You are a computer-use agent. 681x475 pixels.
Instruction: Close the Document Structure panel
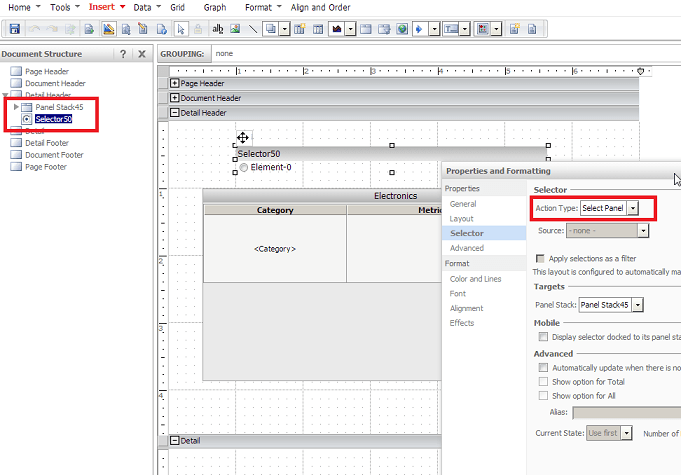tap(142, 54)
